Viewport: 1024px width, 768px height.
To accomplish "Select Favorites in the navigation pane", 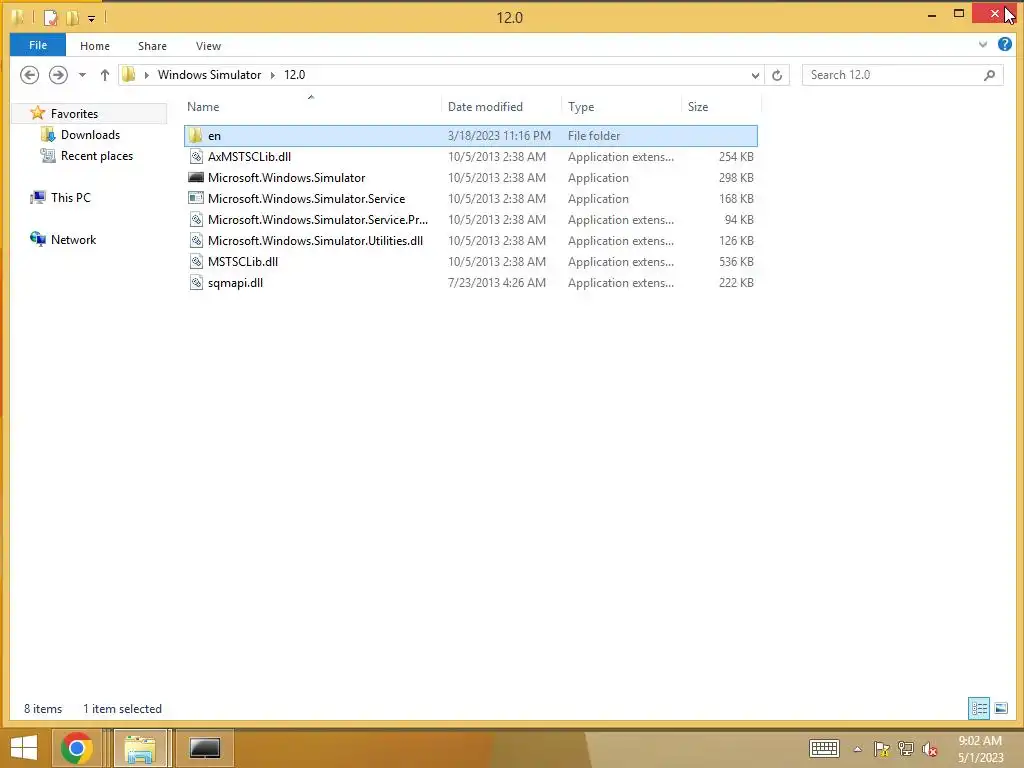I will (74, 114).
